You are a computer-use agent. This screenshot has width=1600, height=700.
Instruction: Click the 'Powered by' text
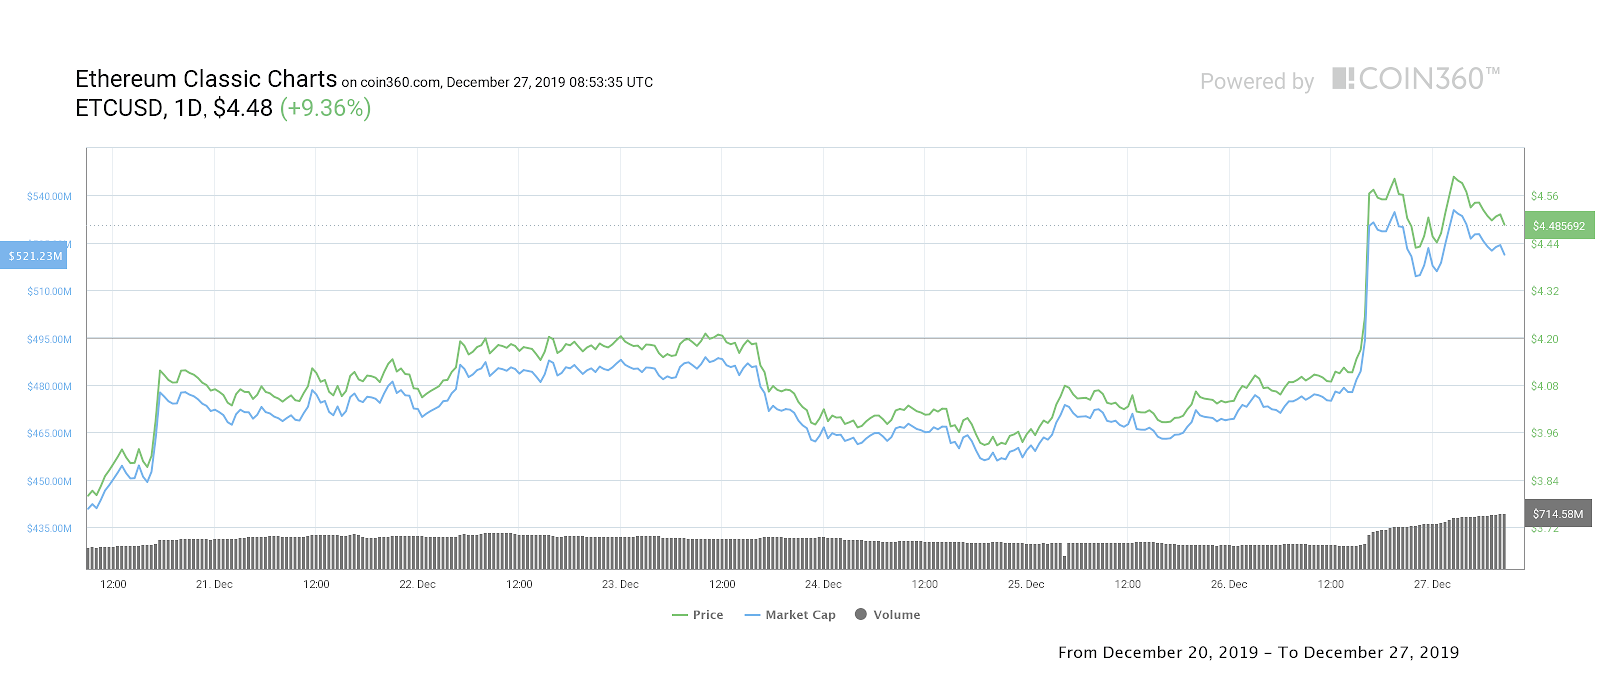pos(1257,82)
